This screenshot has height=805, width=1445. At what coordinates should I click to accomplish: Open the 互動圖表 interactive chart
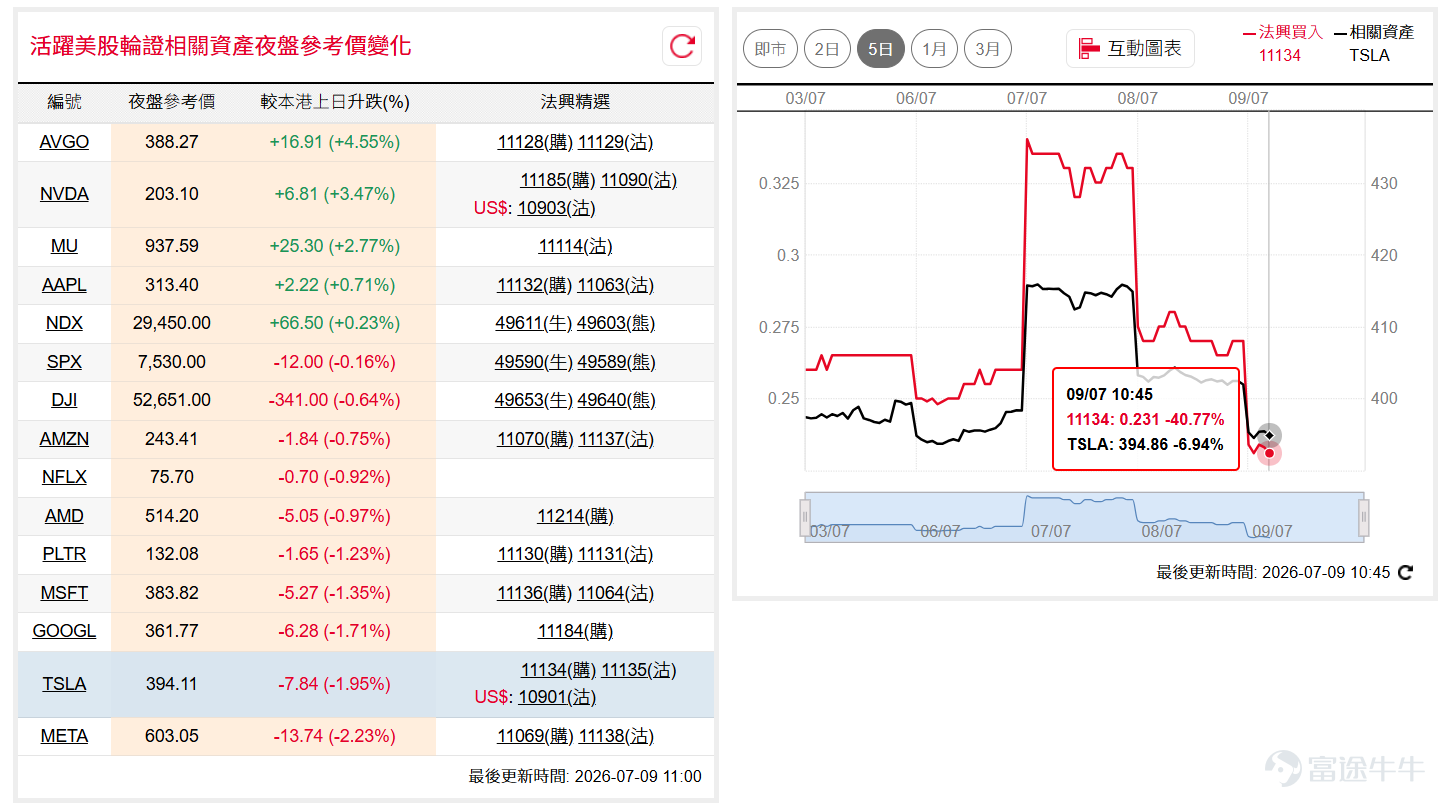pyautogui.click(x=1130, y=48)
